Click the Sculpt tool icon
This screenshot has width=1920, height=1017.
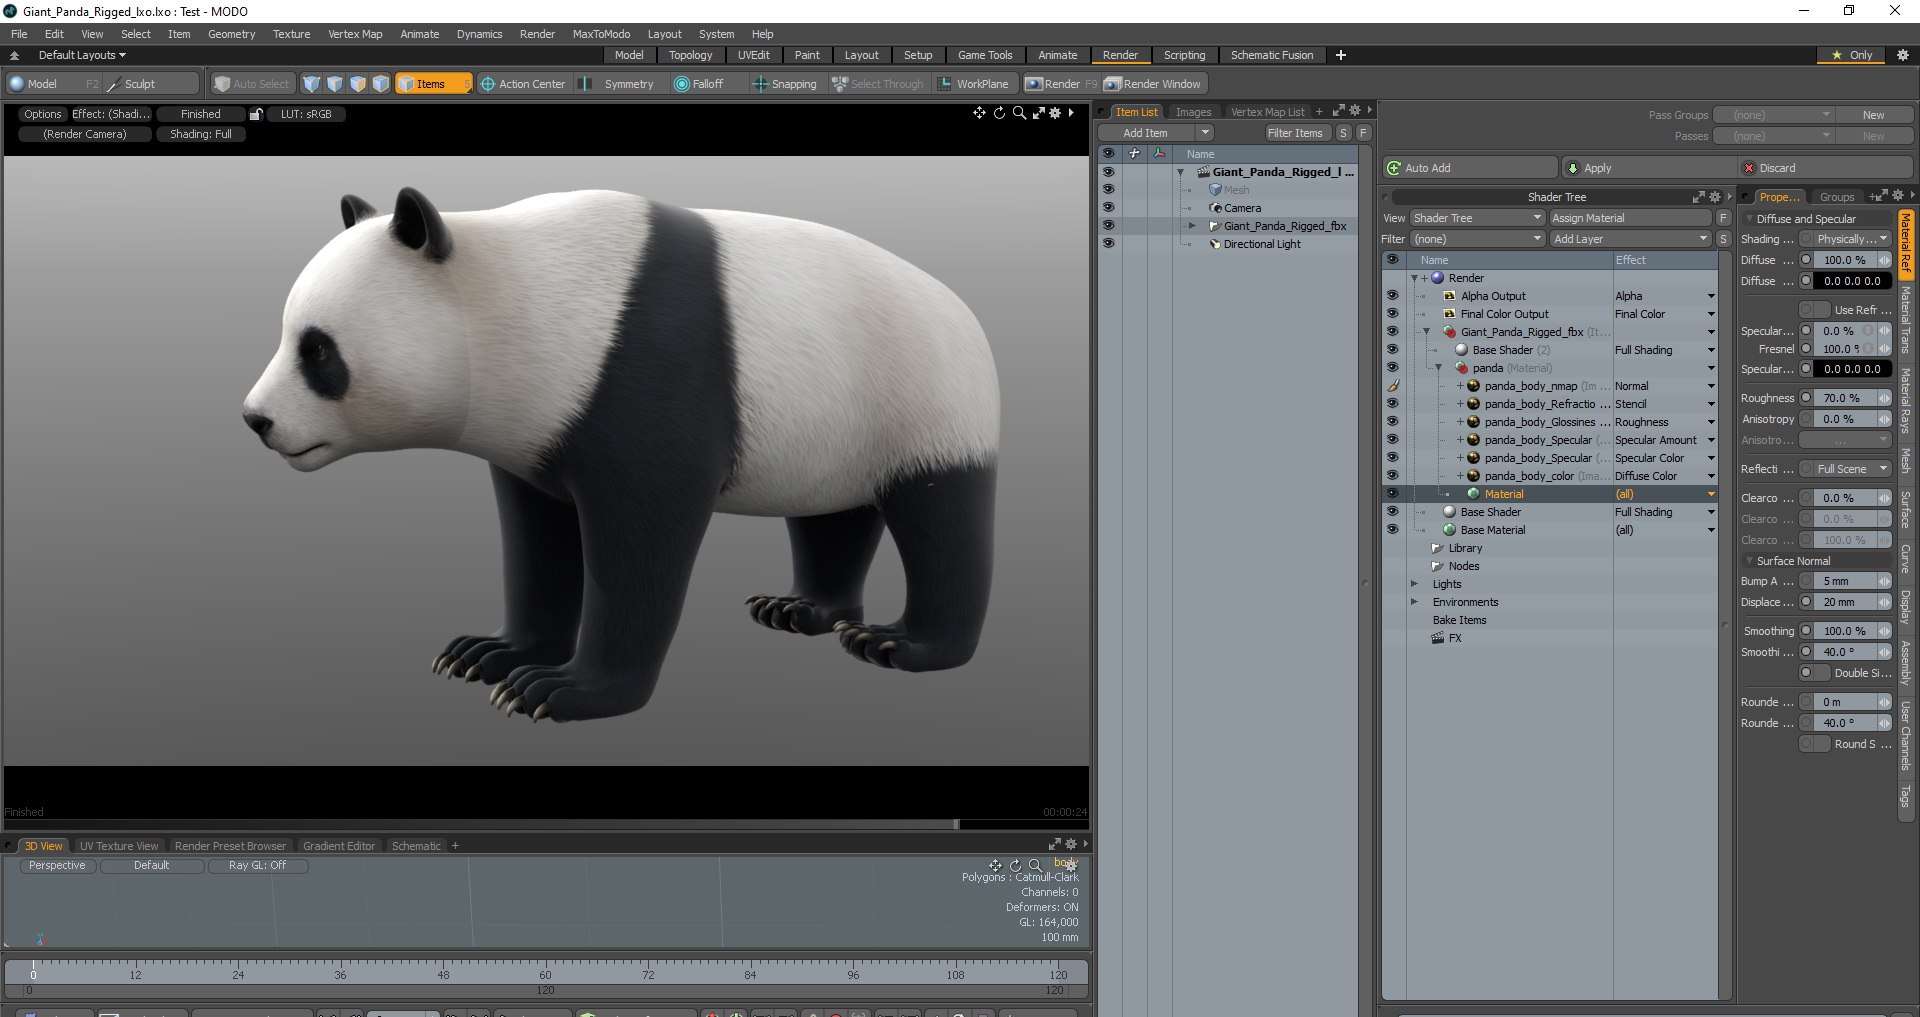click(114, 84)
